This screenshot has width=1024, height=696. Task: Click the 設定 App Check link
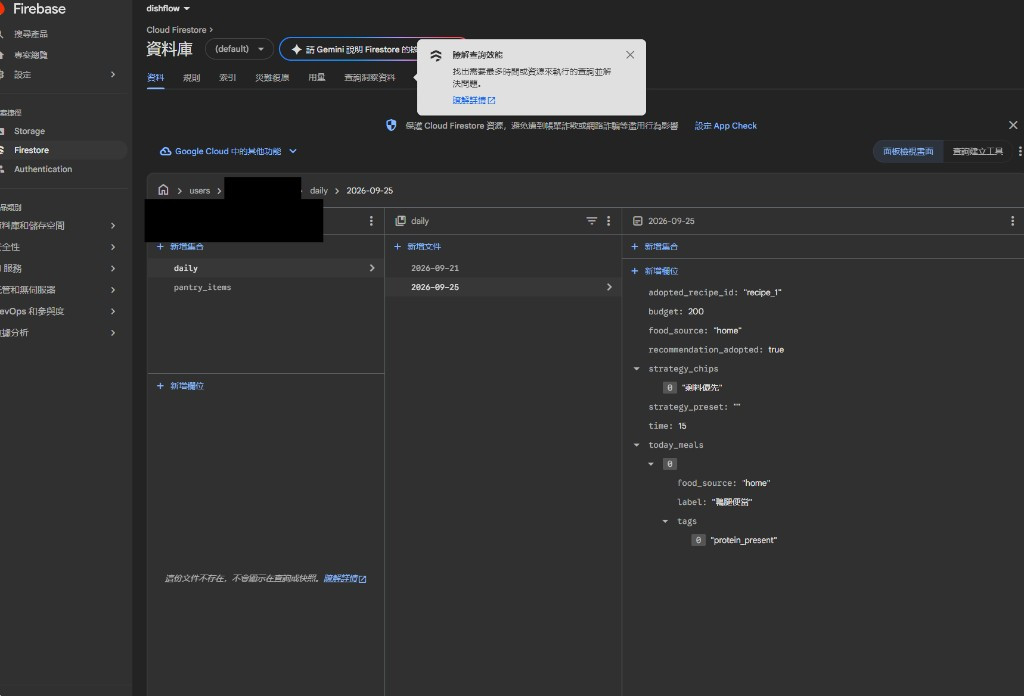(726, 126)
